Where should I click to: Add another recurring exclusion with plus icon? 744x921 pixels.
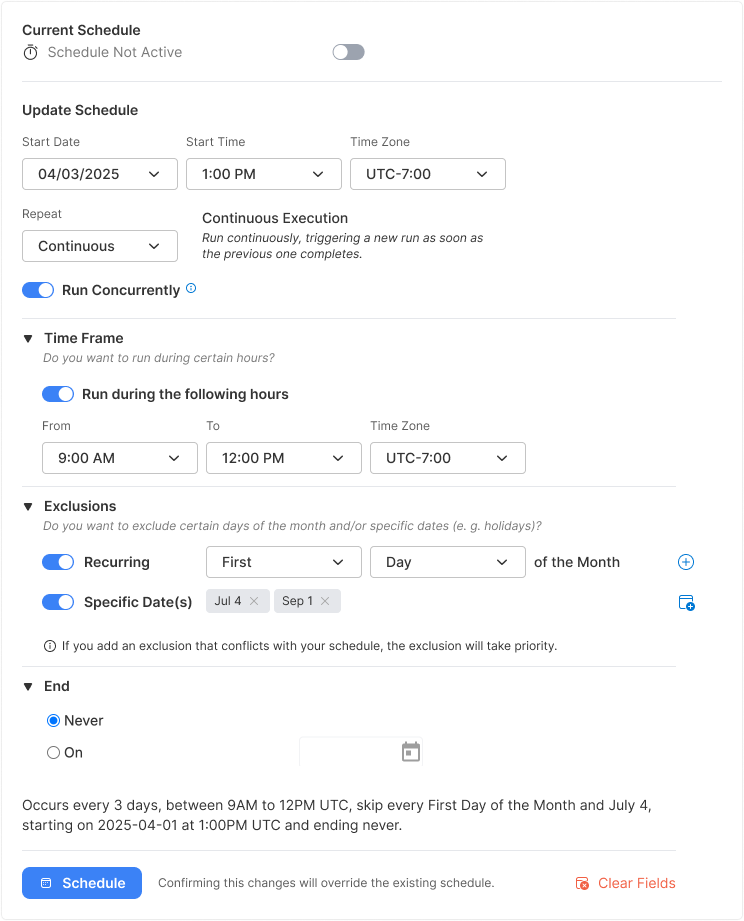pos(686,562)
